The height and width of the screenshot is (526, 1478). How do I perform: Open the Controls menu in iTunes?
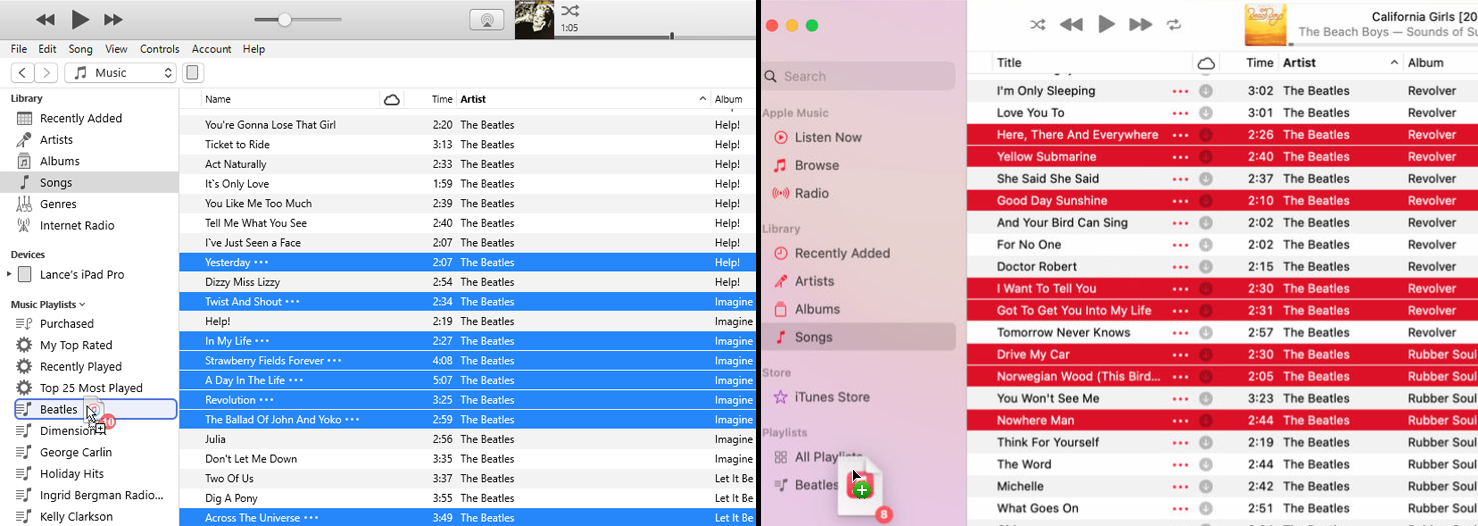160,49
